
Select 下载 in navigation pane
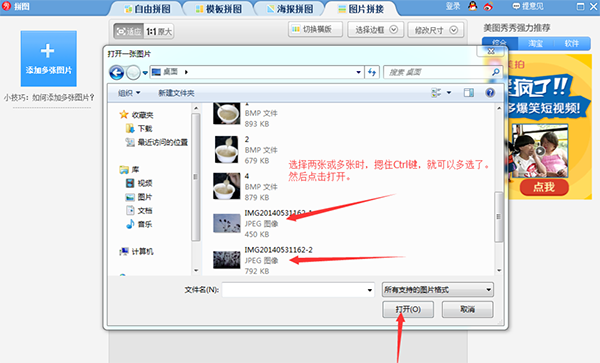click(139, 129)
